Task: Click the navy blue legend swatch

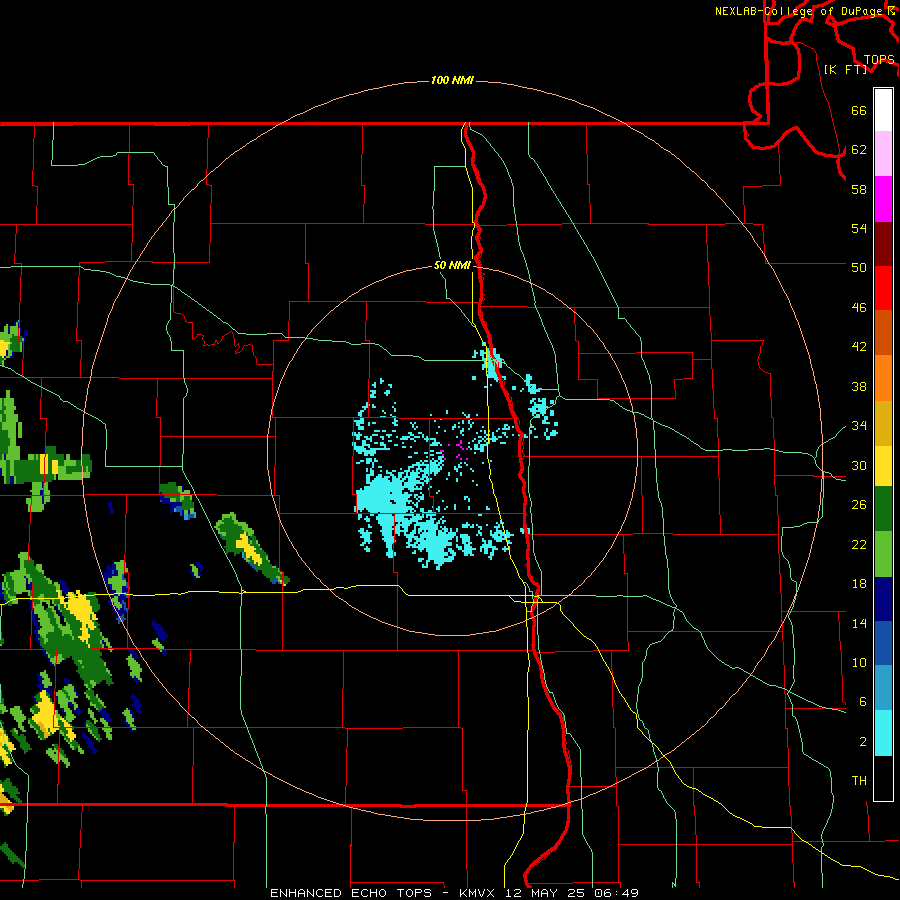Action: pos(883,599)
